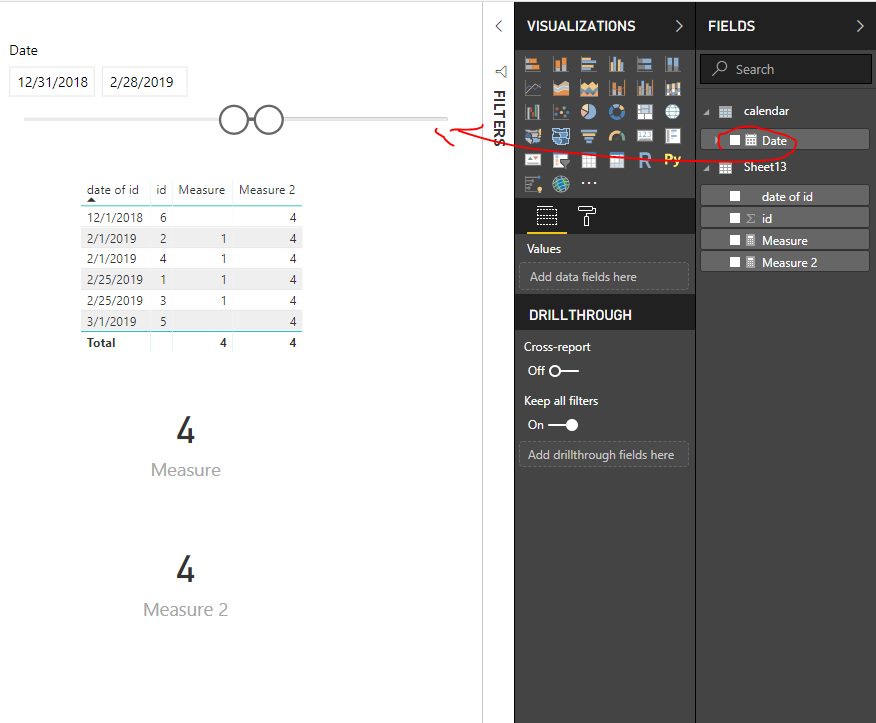Edit the start date 12/31/2018 box

point(52,82)
